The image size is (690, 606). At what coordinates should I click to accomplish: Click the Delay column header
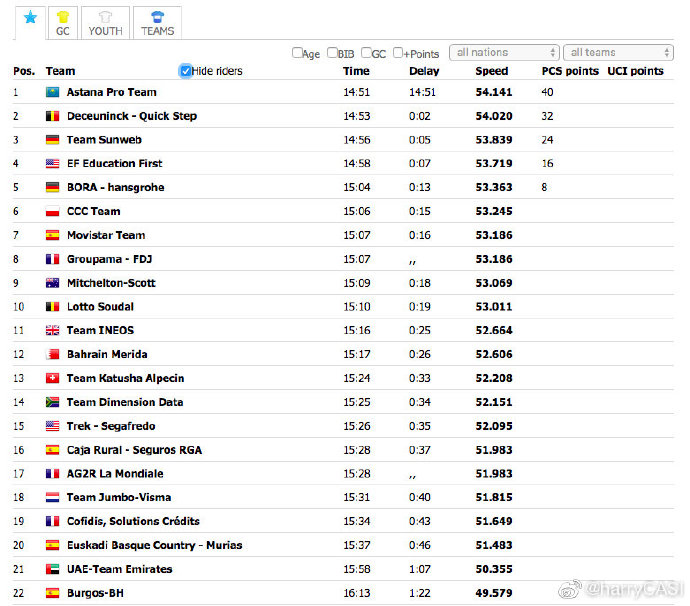[x=424, y=71]
